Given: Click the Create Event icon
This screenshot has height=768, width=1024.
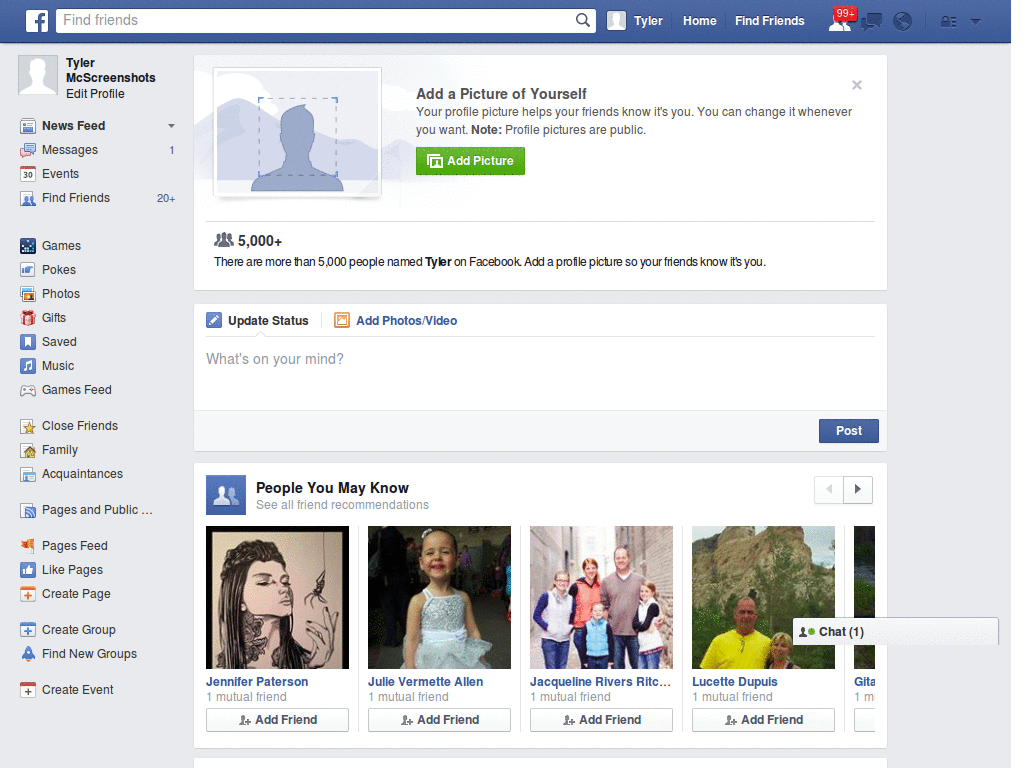Looking at the screenshot, I should coord(27,690).
